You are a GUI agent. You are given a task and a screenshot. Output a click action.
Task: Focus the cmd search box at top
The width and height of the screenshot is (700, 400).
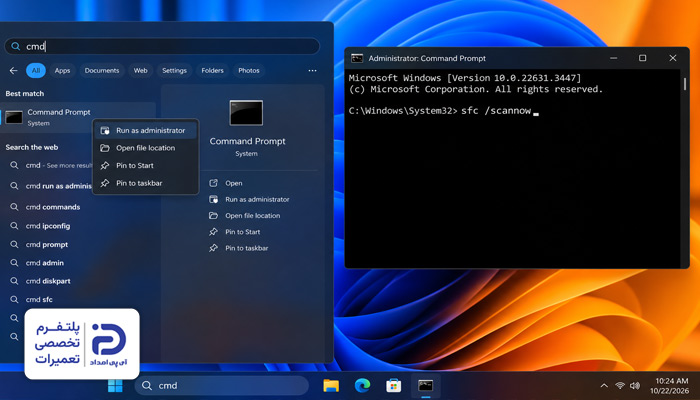[162, 46]
